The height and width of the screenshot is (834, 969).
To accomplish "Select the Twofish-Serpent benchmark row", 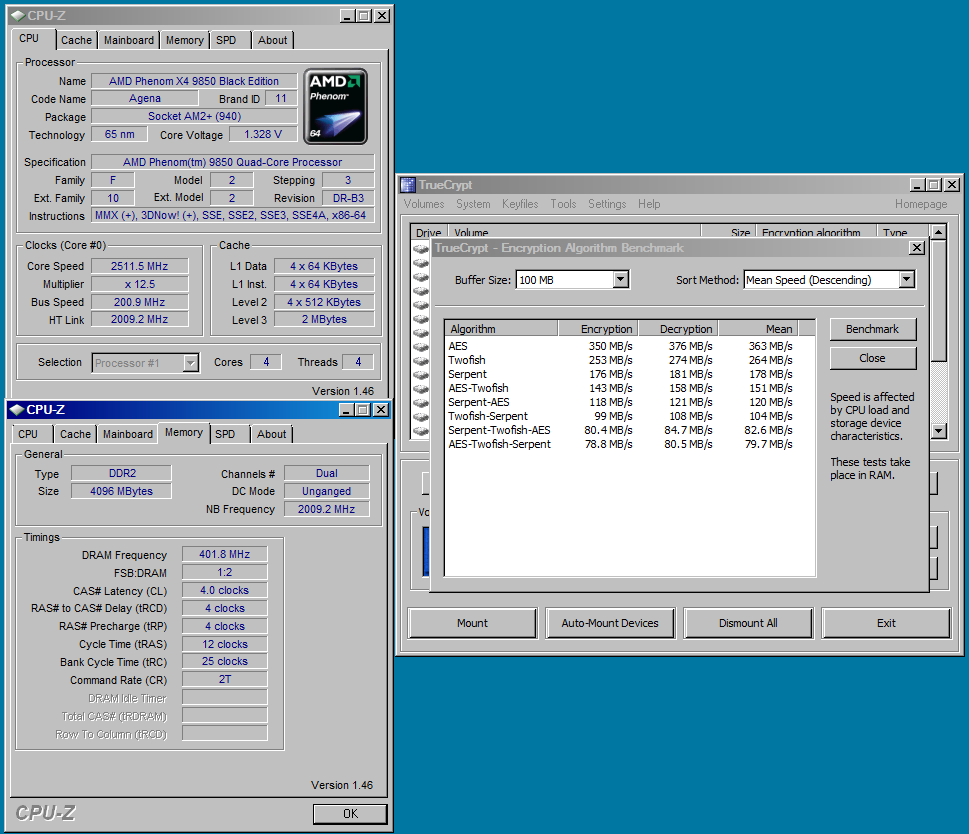I will 620,416.
